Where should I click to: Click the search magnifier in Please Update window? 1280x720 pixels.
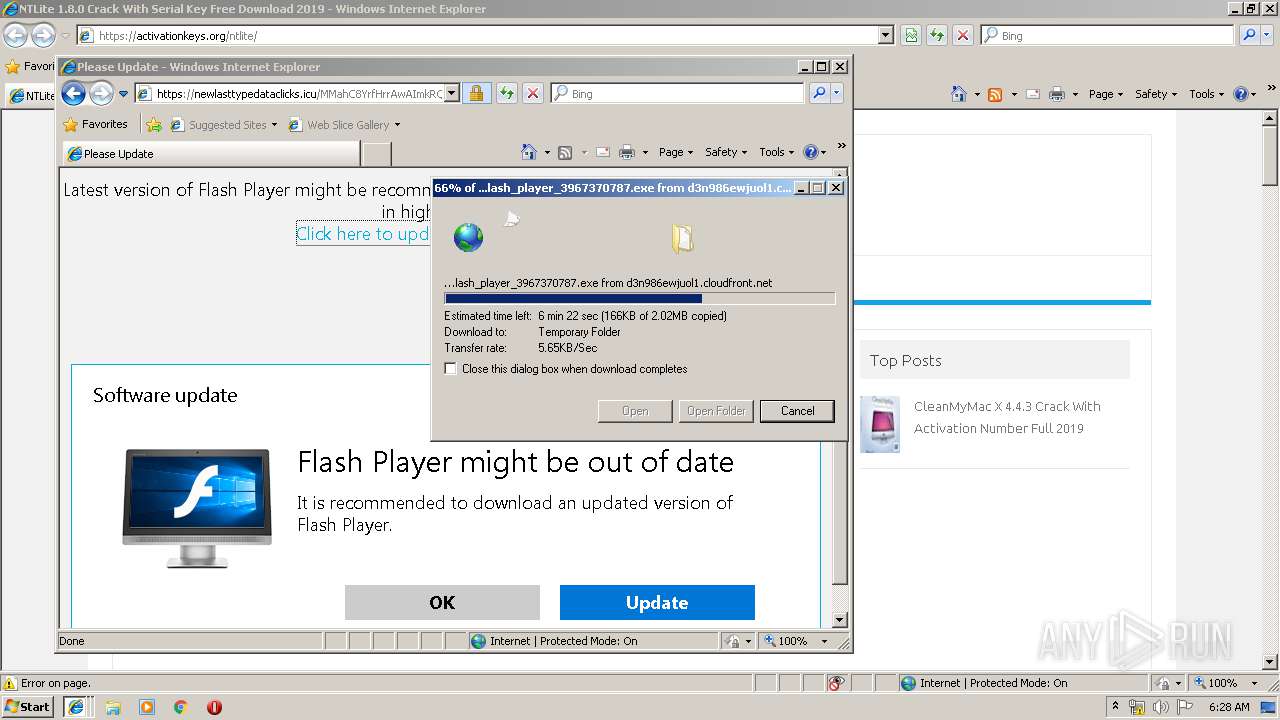coord(819,93)
